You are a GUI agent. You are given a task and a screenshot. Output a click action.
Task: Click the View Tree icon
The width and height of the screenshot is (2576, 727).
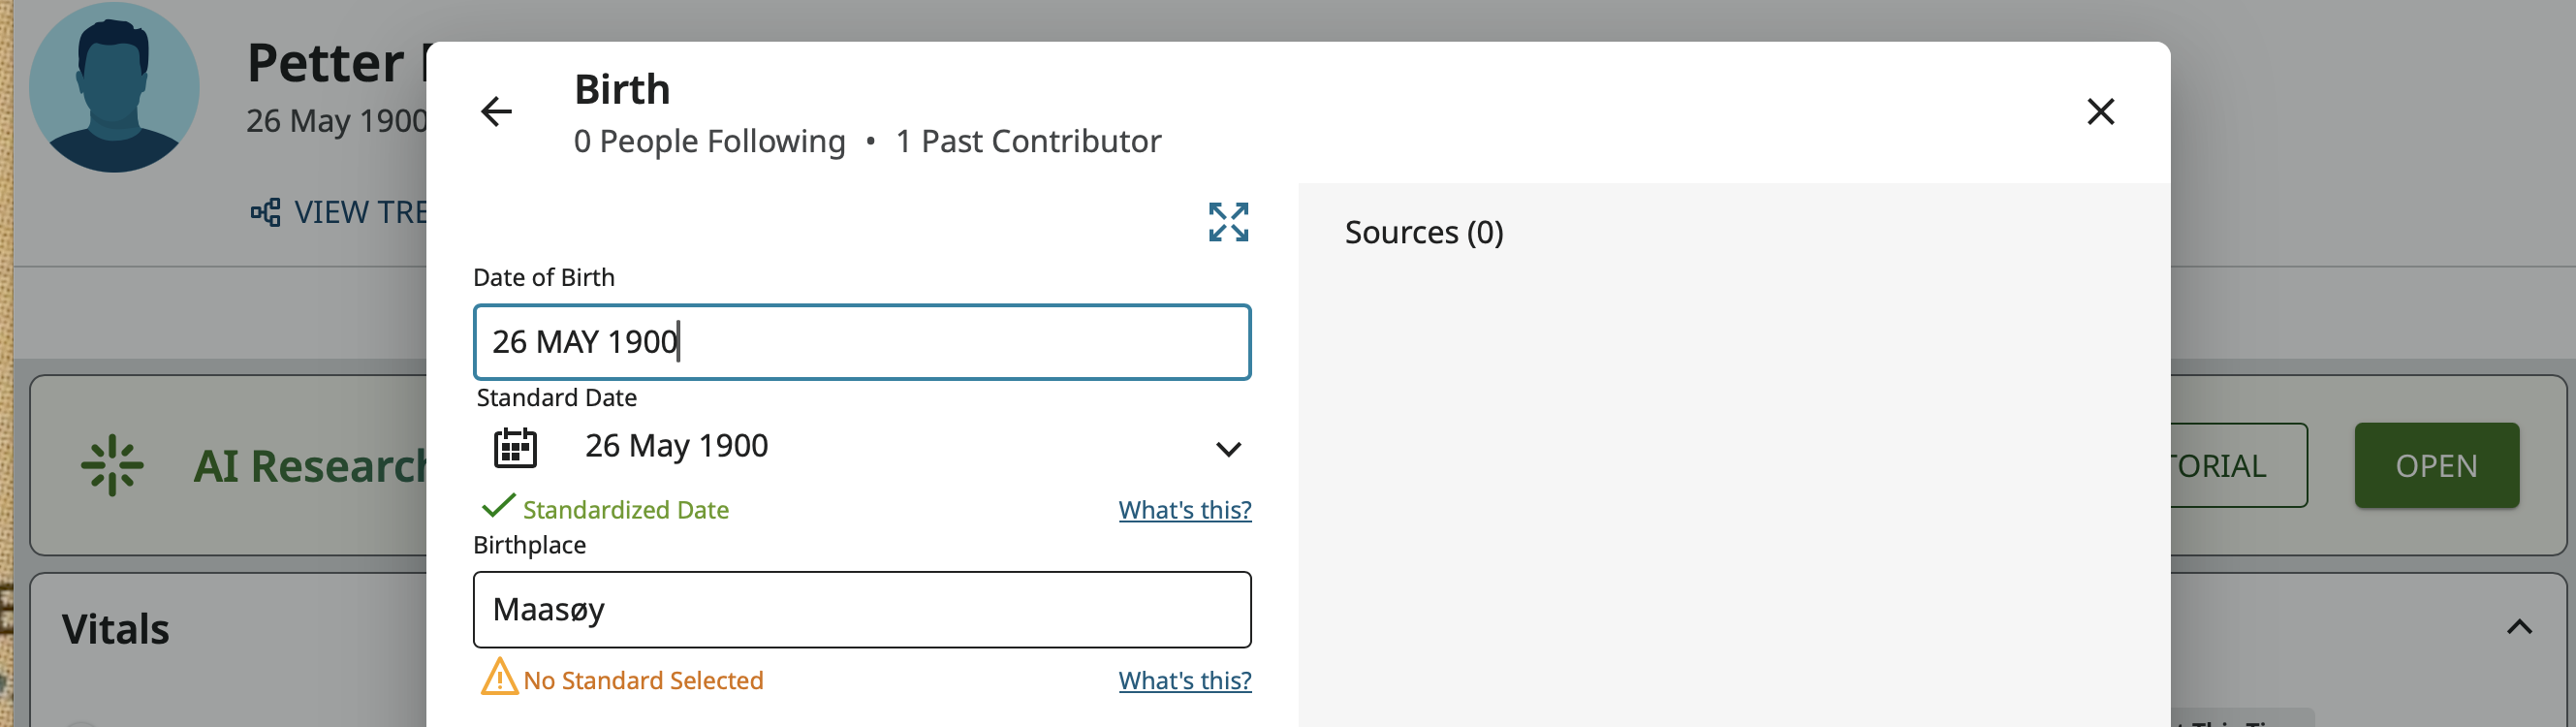(x=265, y=212)
